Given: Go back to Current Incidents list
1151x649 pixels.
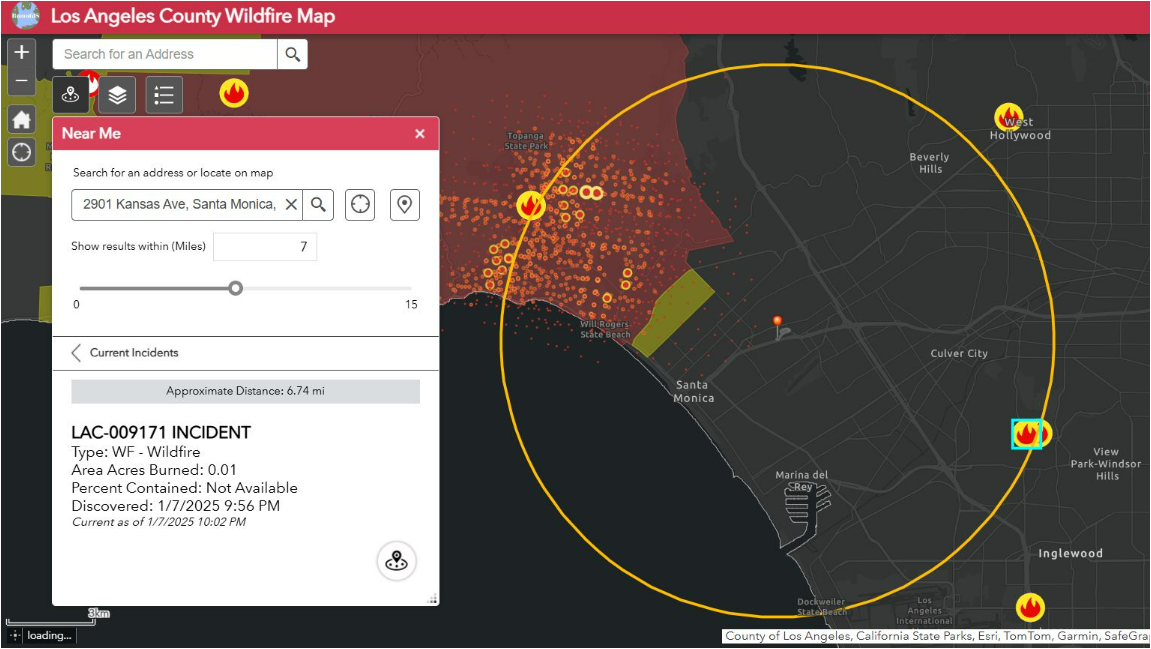Looking at the screenshot, I should (x=77, y=353).
